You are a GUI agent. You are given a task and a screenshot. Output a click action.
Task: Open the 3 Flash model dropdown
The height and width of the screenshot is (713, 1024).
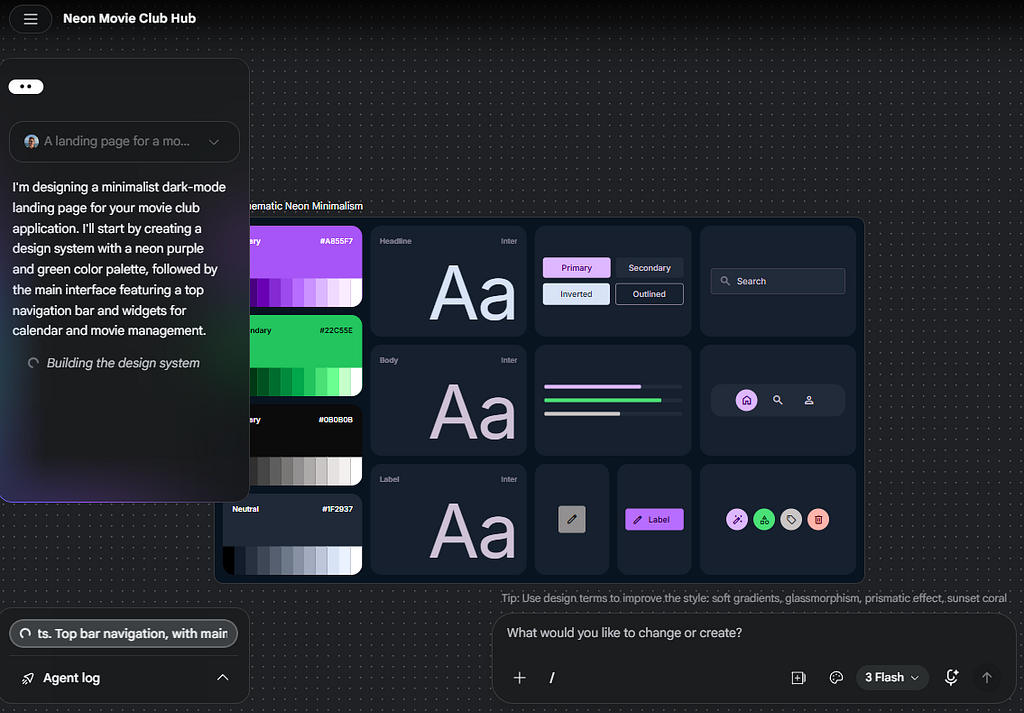[892, 678]
